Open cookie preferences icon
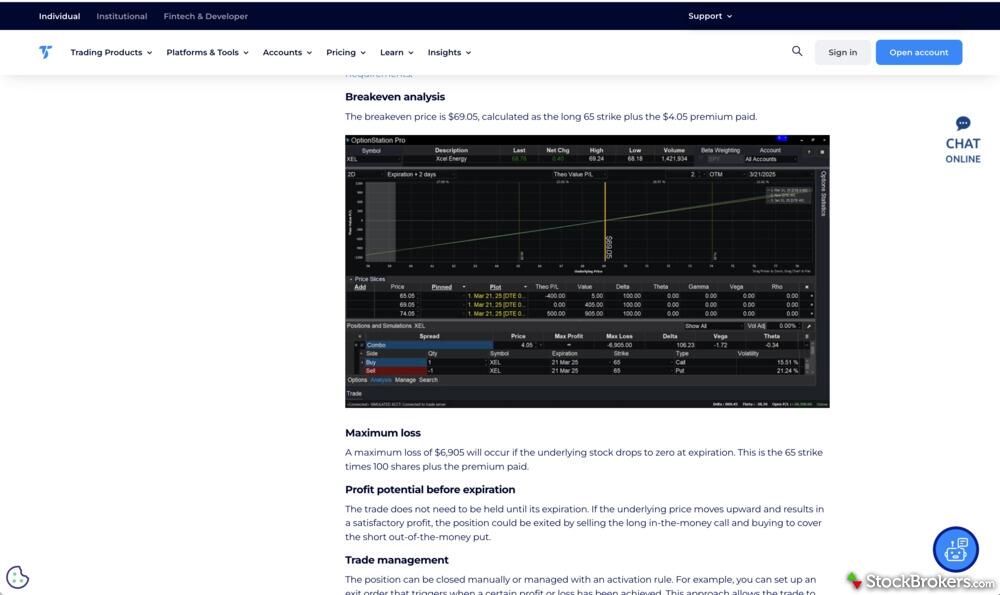 [18, 577]
